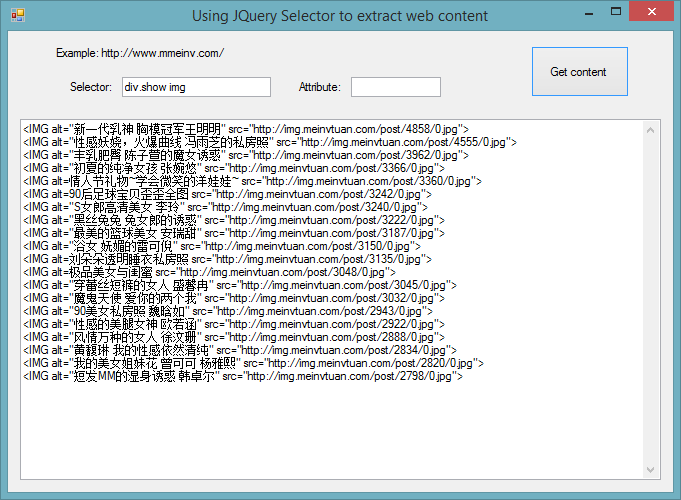Click the results scrollbar down arrow
Viewport: 681px width, 500px height.
pos(651,469)
